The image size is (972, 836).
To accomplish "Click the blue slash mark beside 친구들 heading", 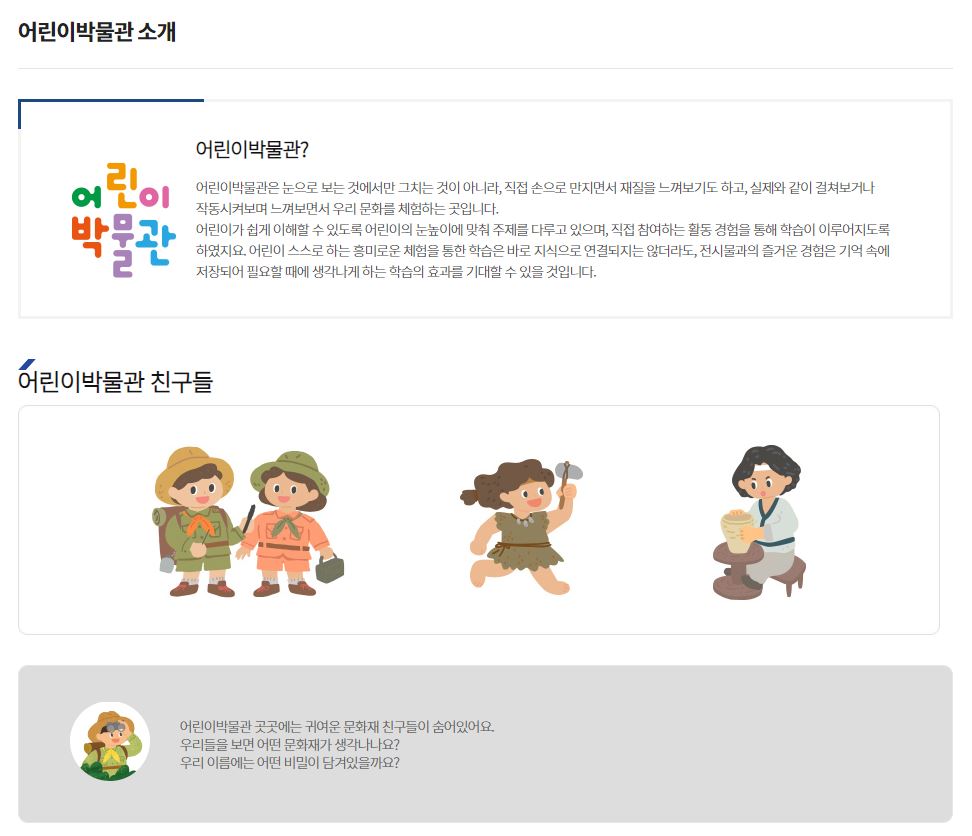I will coord(26,364).
